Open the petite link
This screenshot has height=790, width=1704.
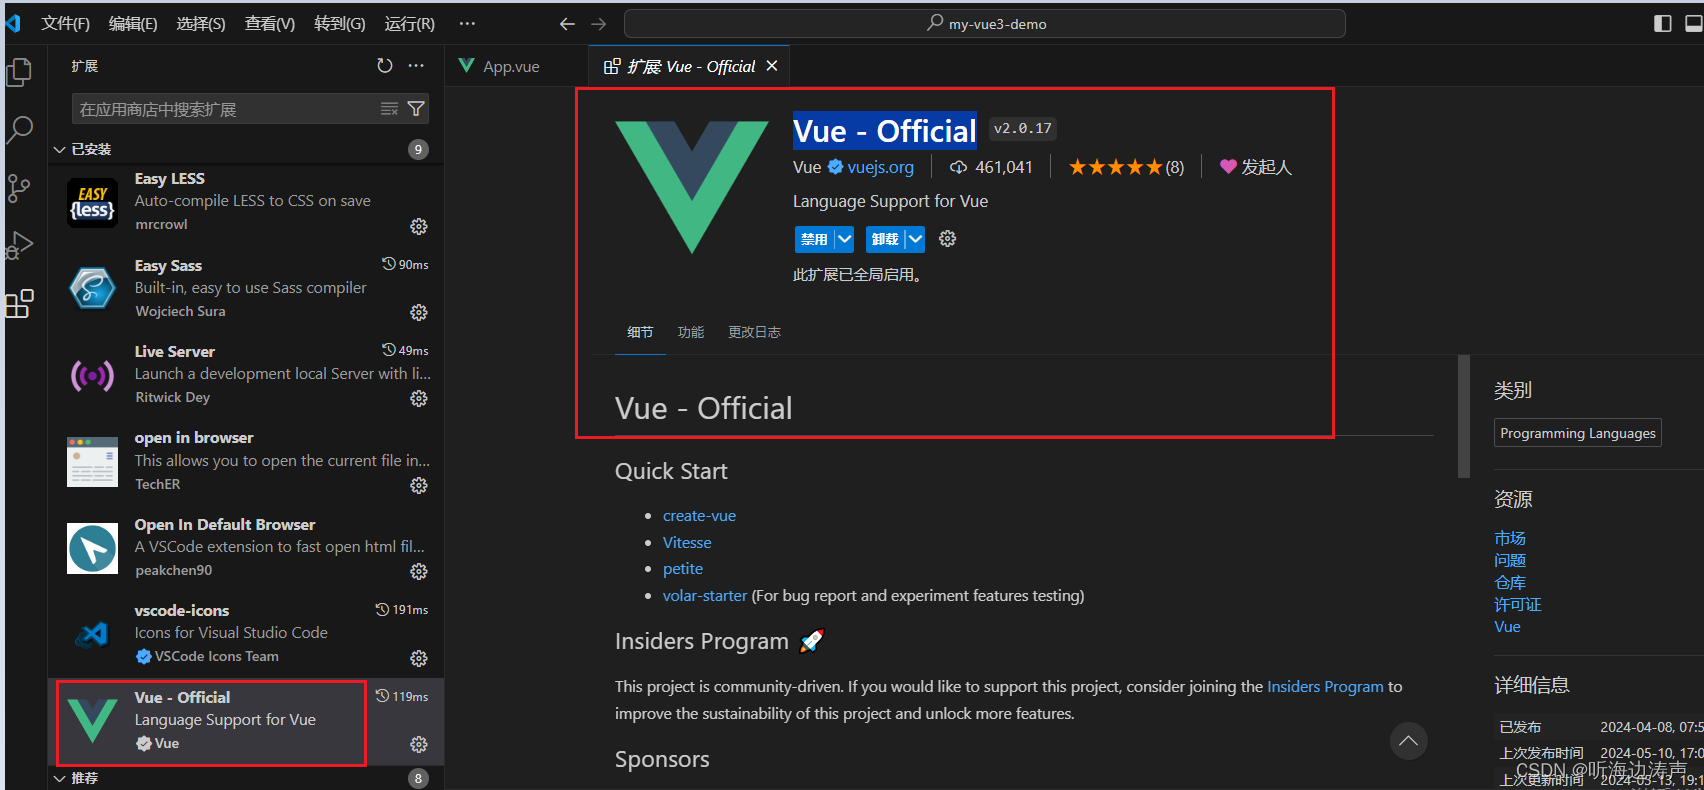pyautogui.click(x=683, y=568)
